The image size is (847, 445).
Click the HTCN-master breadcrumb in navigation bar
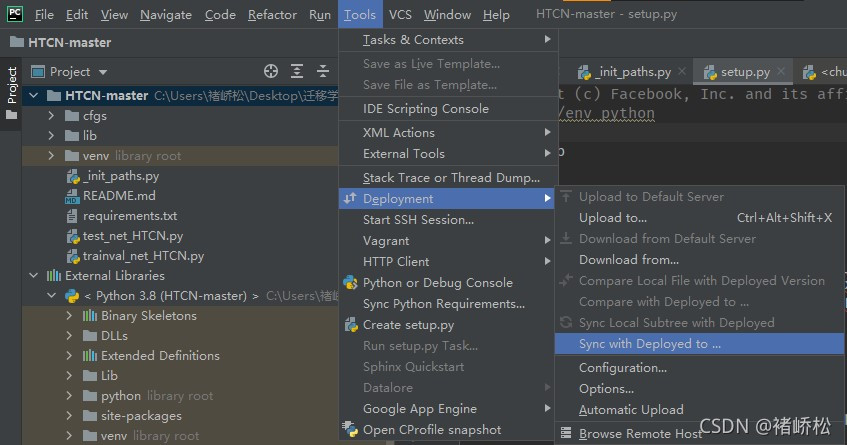pos(60,42)
